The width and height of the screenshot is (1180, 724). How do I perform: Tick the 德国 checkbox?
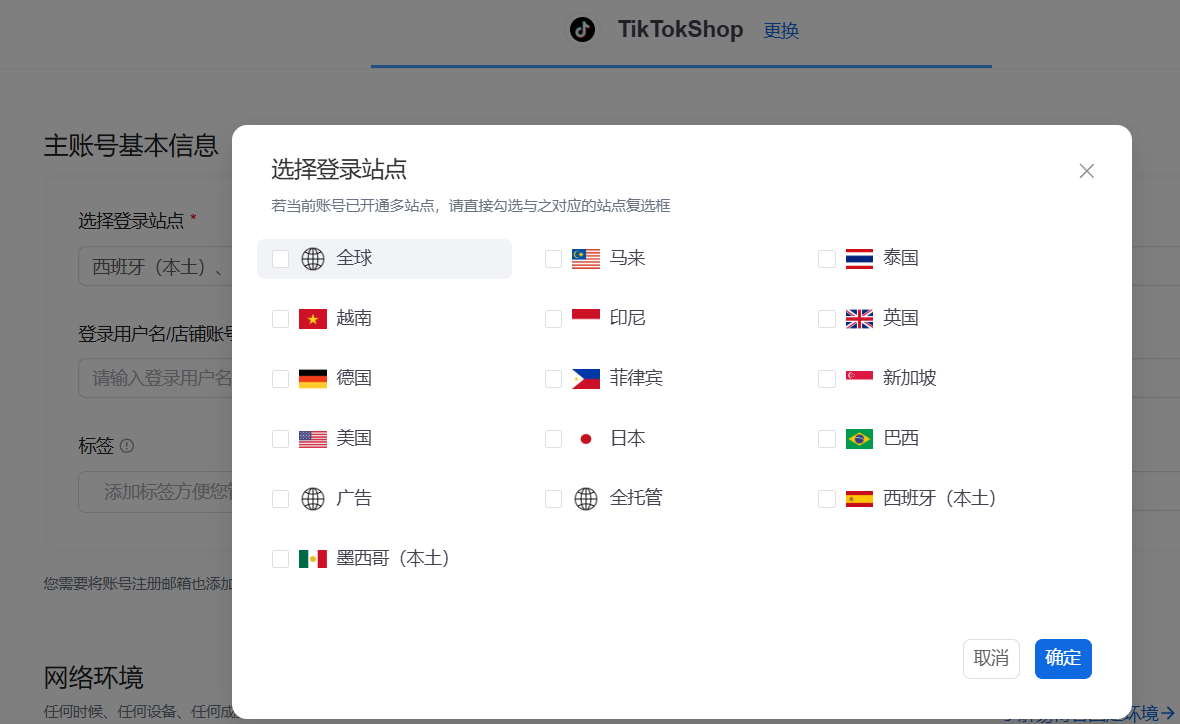280,379
